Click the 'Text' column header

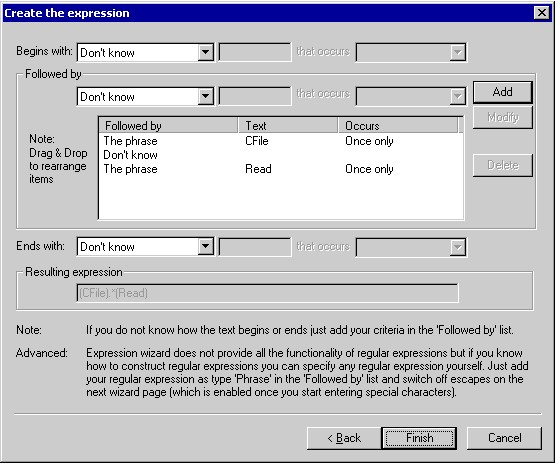[288, 125]
